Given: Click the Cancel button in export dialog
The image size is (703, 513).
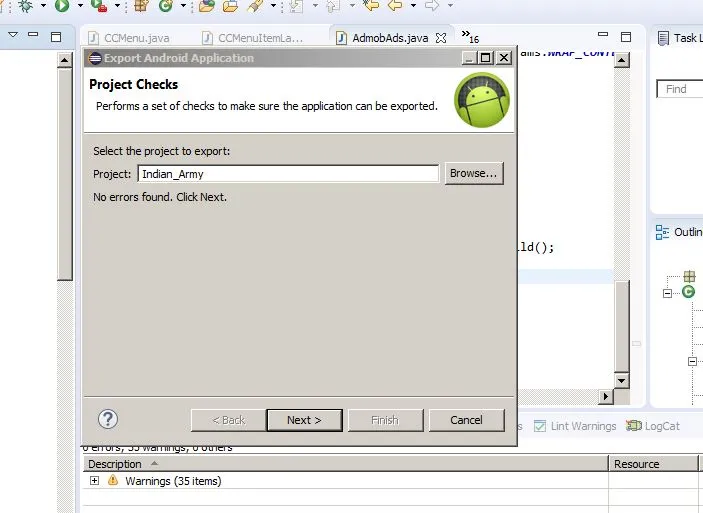Looking at the screenshot, I should [x=466, y=420].
